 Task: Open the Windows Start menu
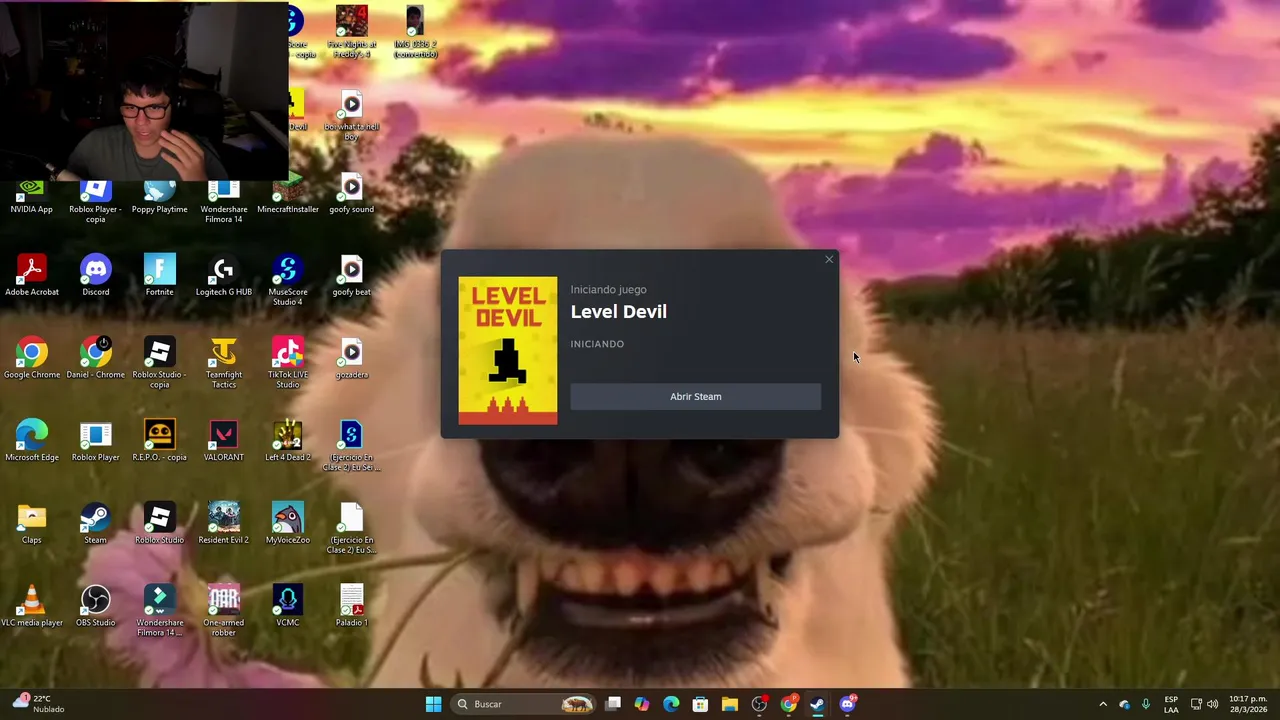tap(433, 704)
